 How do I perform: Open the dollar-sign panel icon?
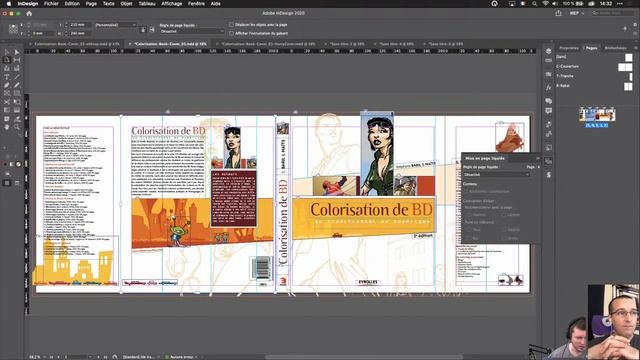pyautogui.click(x=549, y=175)
